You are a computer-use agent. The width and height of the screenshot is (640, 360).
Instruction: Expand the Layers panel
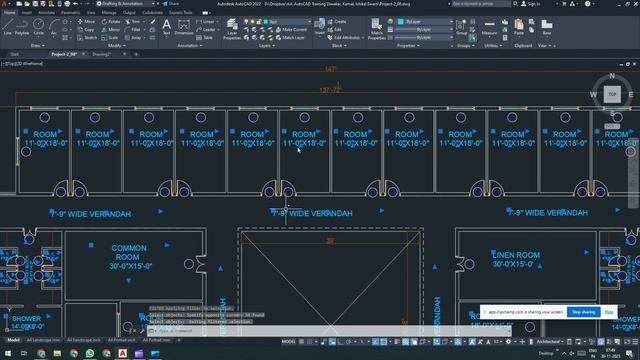[267, 46]
